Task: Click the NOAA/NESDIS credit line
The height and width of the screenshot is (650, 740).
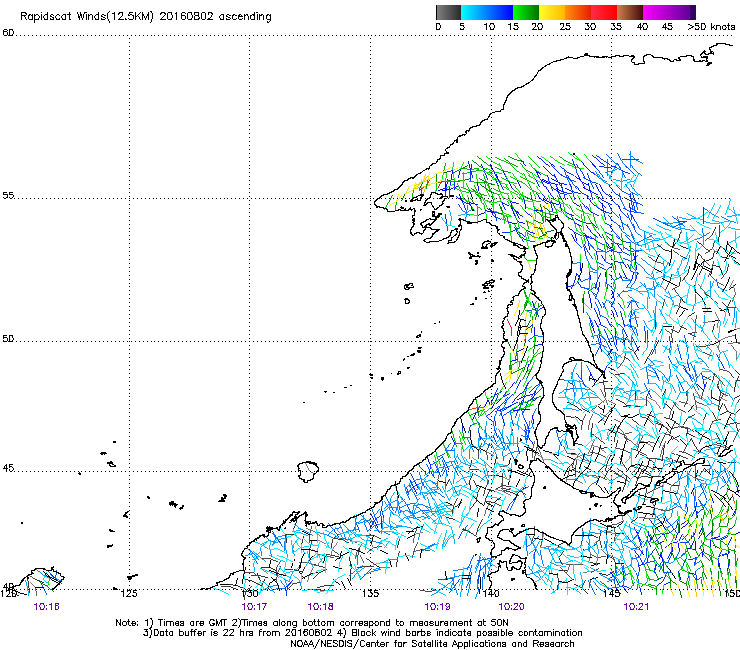Action: coord(432,644)
